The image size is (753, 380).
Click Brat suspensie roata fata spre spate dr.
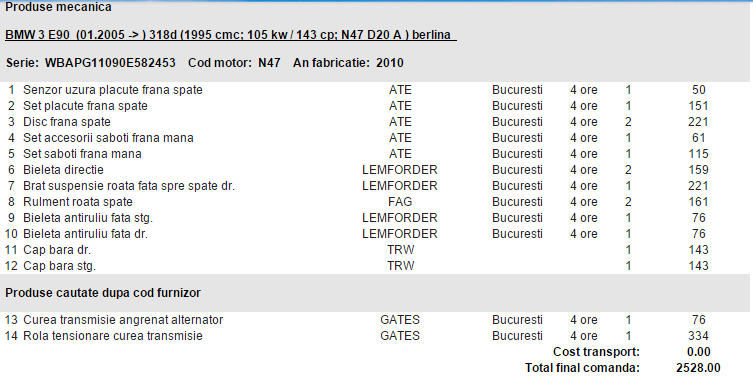click(x=129, y=186)
